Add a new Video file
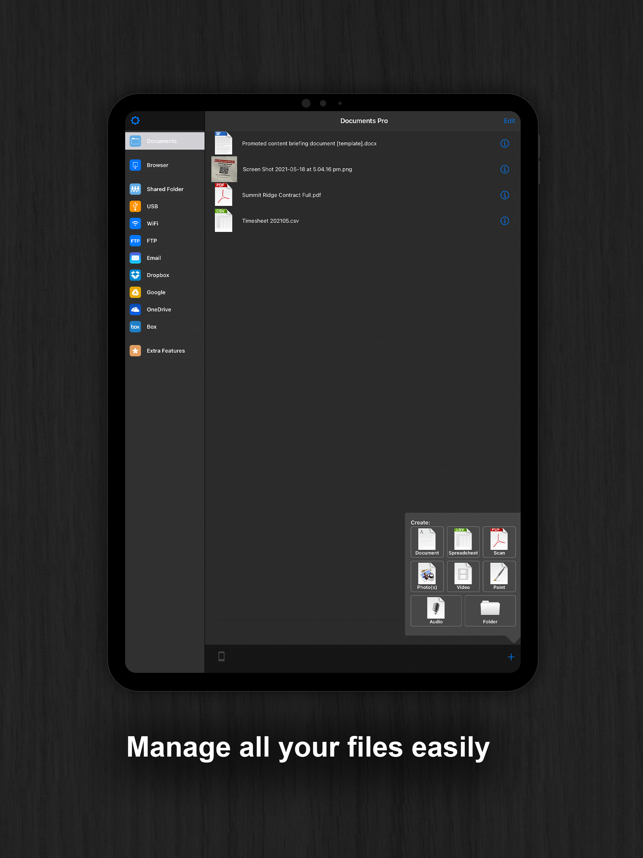This screenshot has width=643, height=858. coord(463,576)
